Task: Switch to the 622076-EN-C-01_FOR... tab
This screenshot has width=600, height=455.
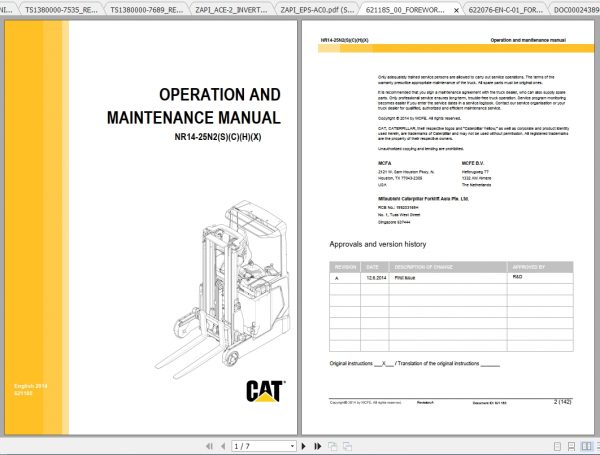Action: click(x=505, y=10)
